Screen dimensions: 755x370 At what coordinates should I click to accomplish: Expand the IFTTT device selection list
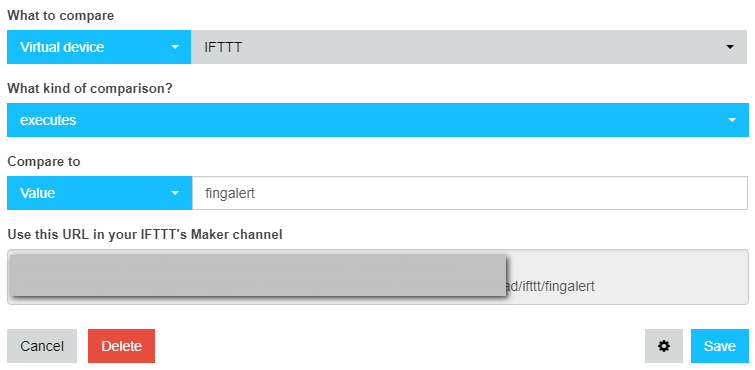pos(469,47)
